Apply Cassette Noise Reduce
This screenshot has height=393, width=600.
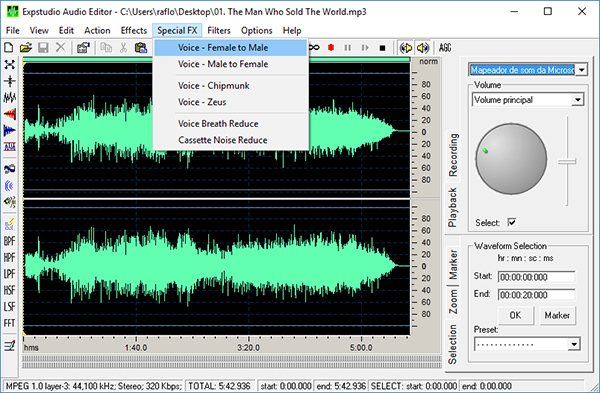pos(231,140)
